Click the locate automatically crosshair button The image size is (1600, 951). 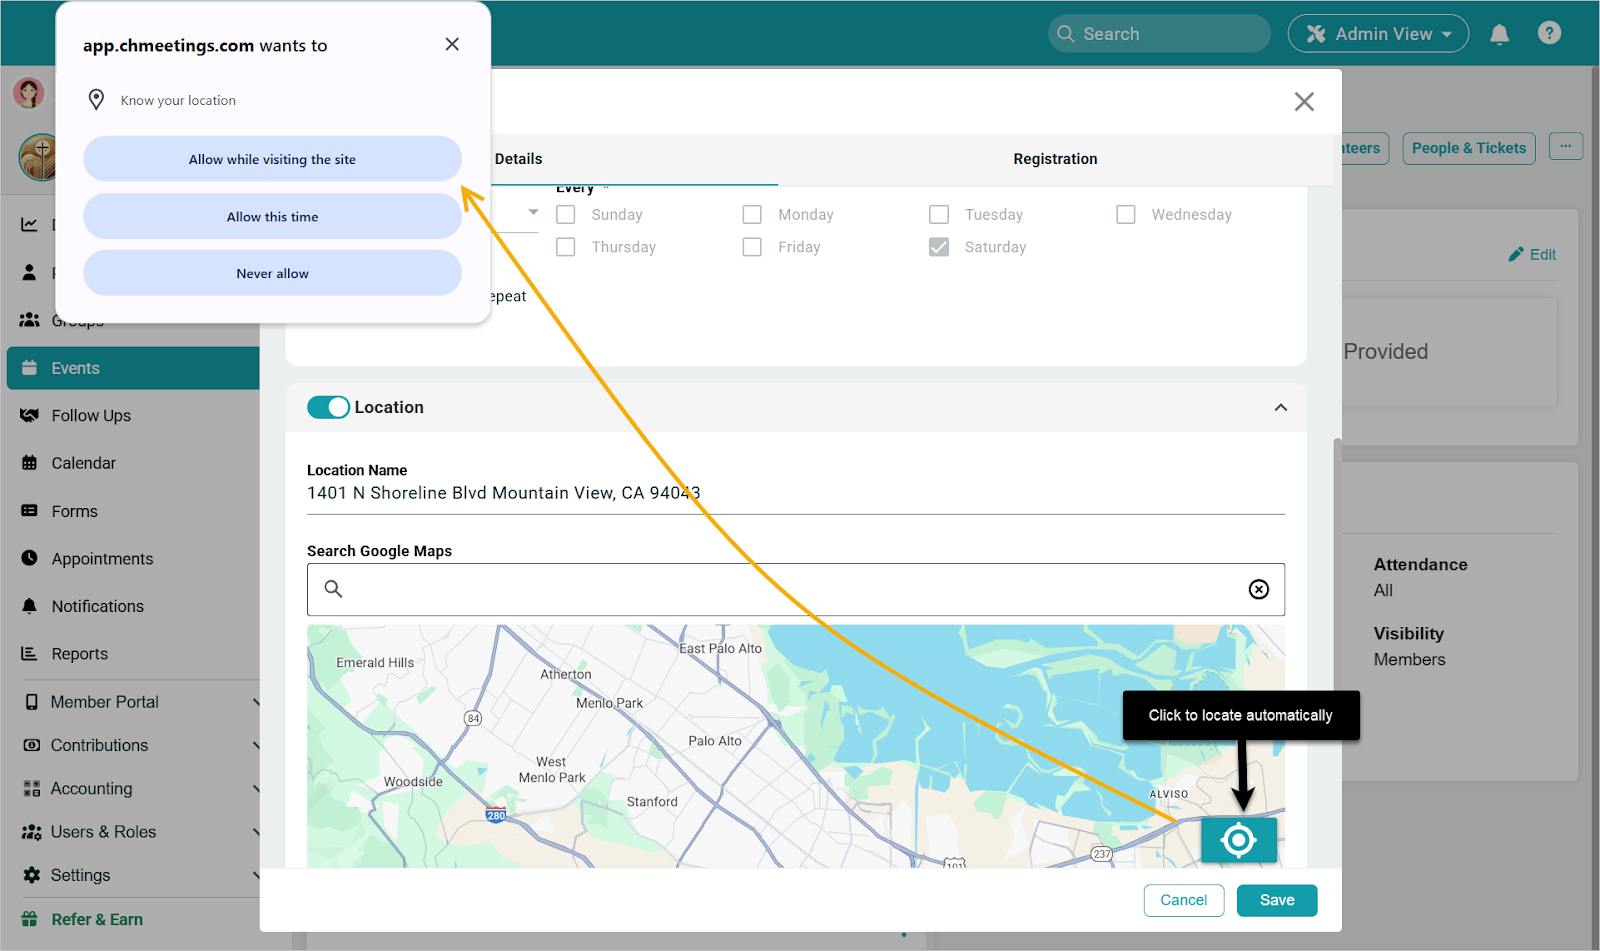1238,840
